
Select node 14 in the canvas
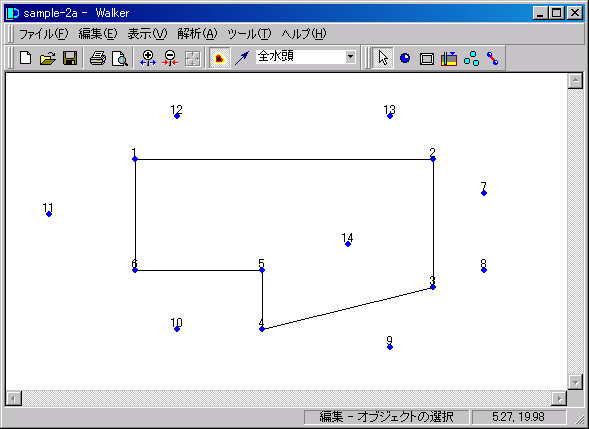tap(348, 244)
